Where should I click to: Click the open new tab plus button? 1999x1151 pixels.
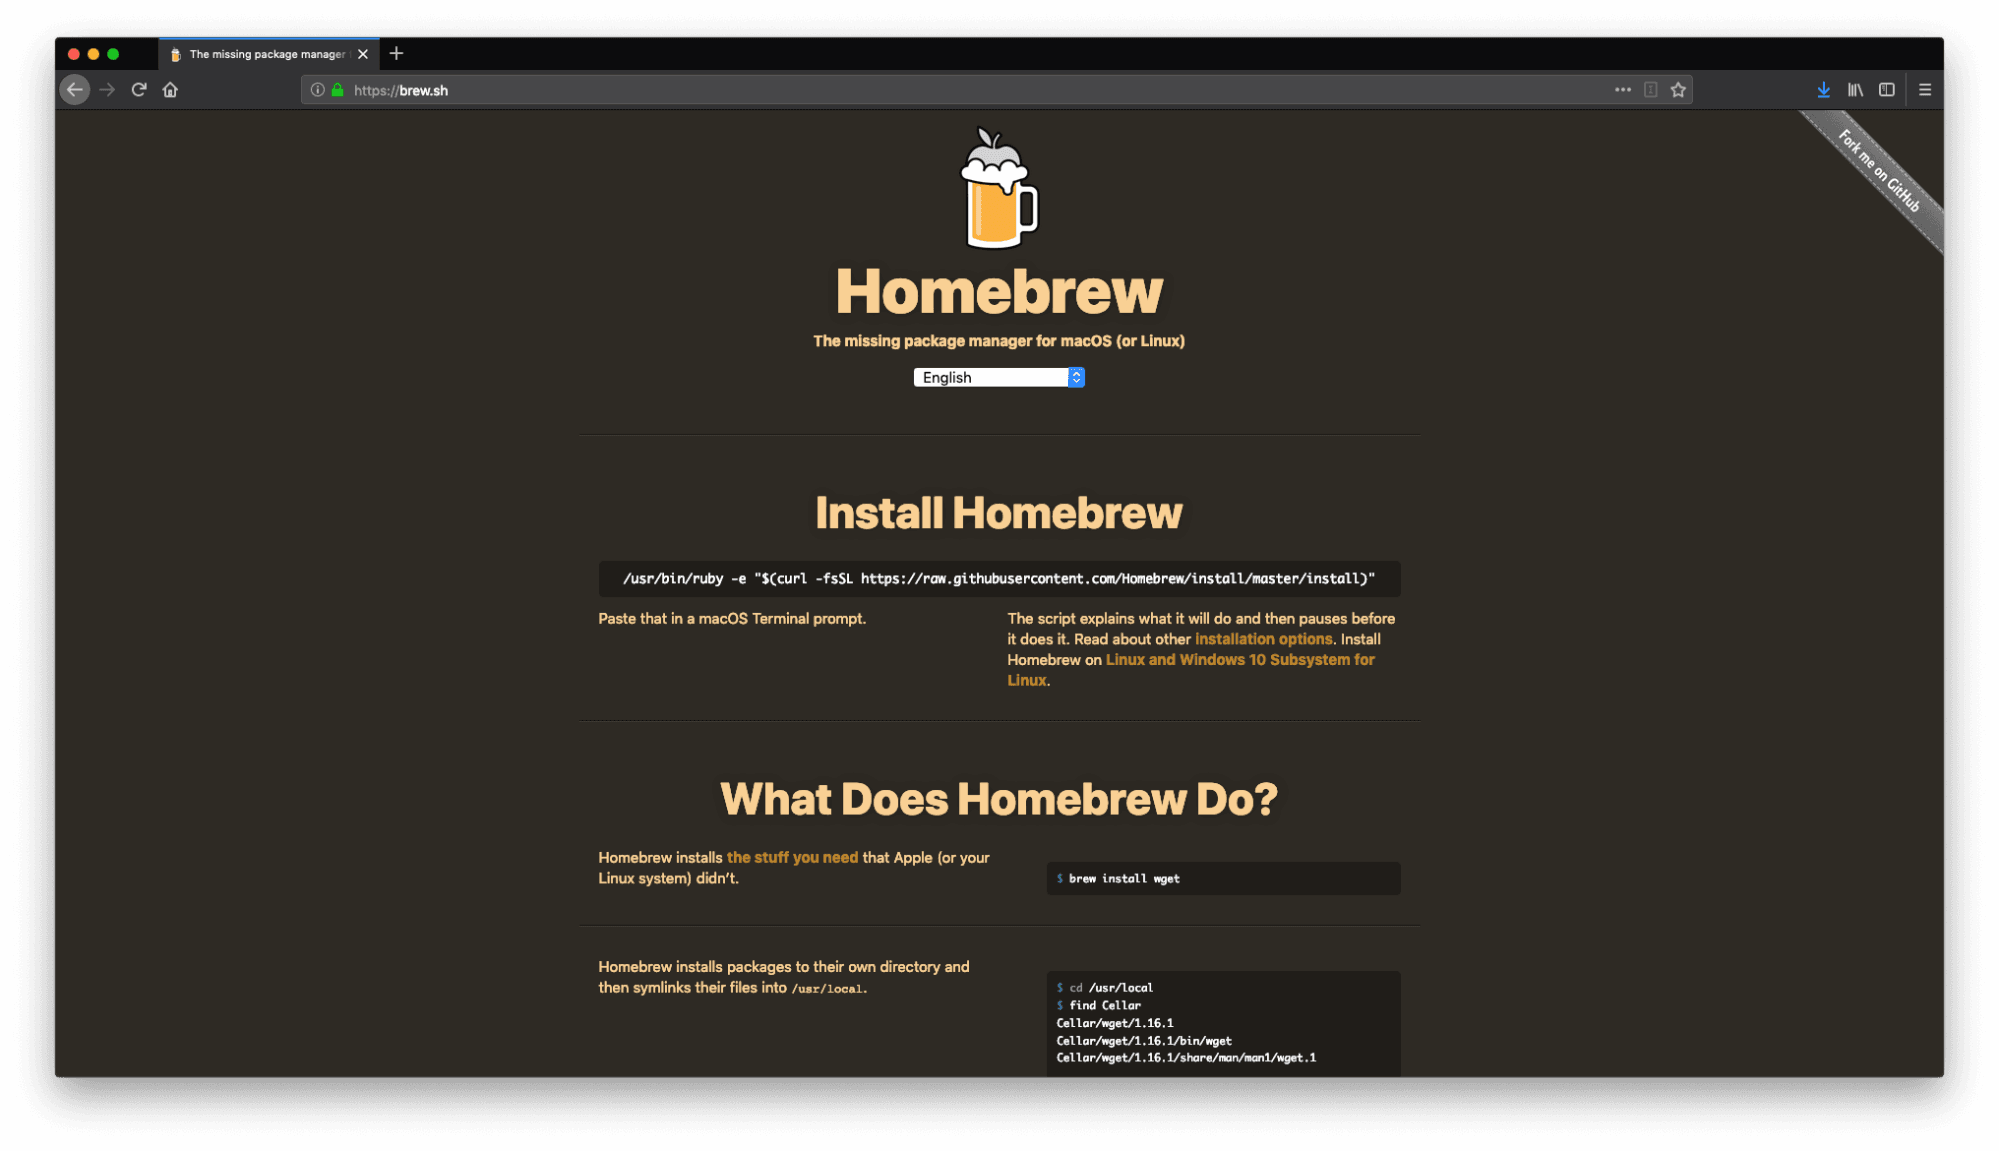[397, 54]
